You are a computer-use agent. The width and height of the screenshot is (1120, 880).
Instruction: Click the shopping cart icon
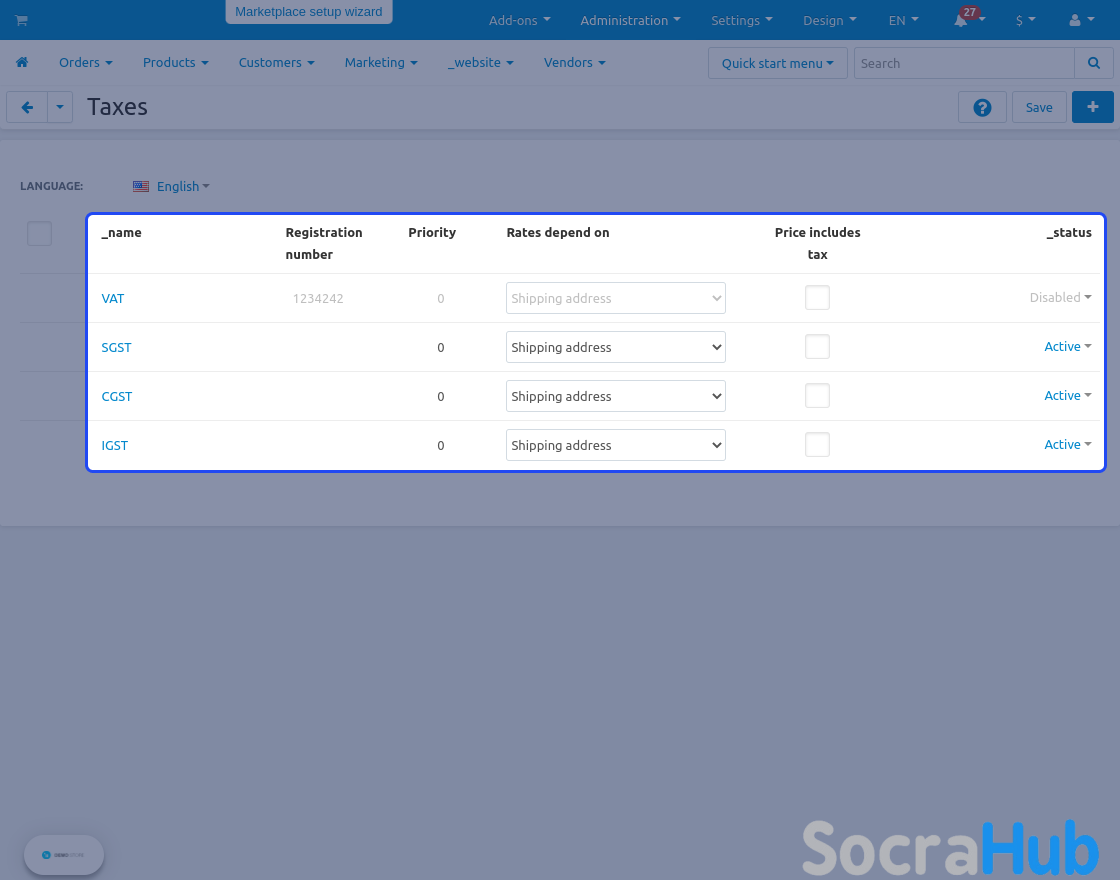pyautogui.click(x=22, y=20)
